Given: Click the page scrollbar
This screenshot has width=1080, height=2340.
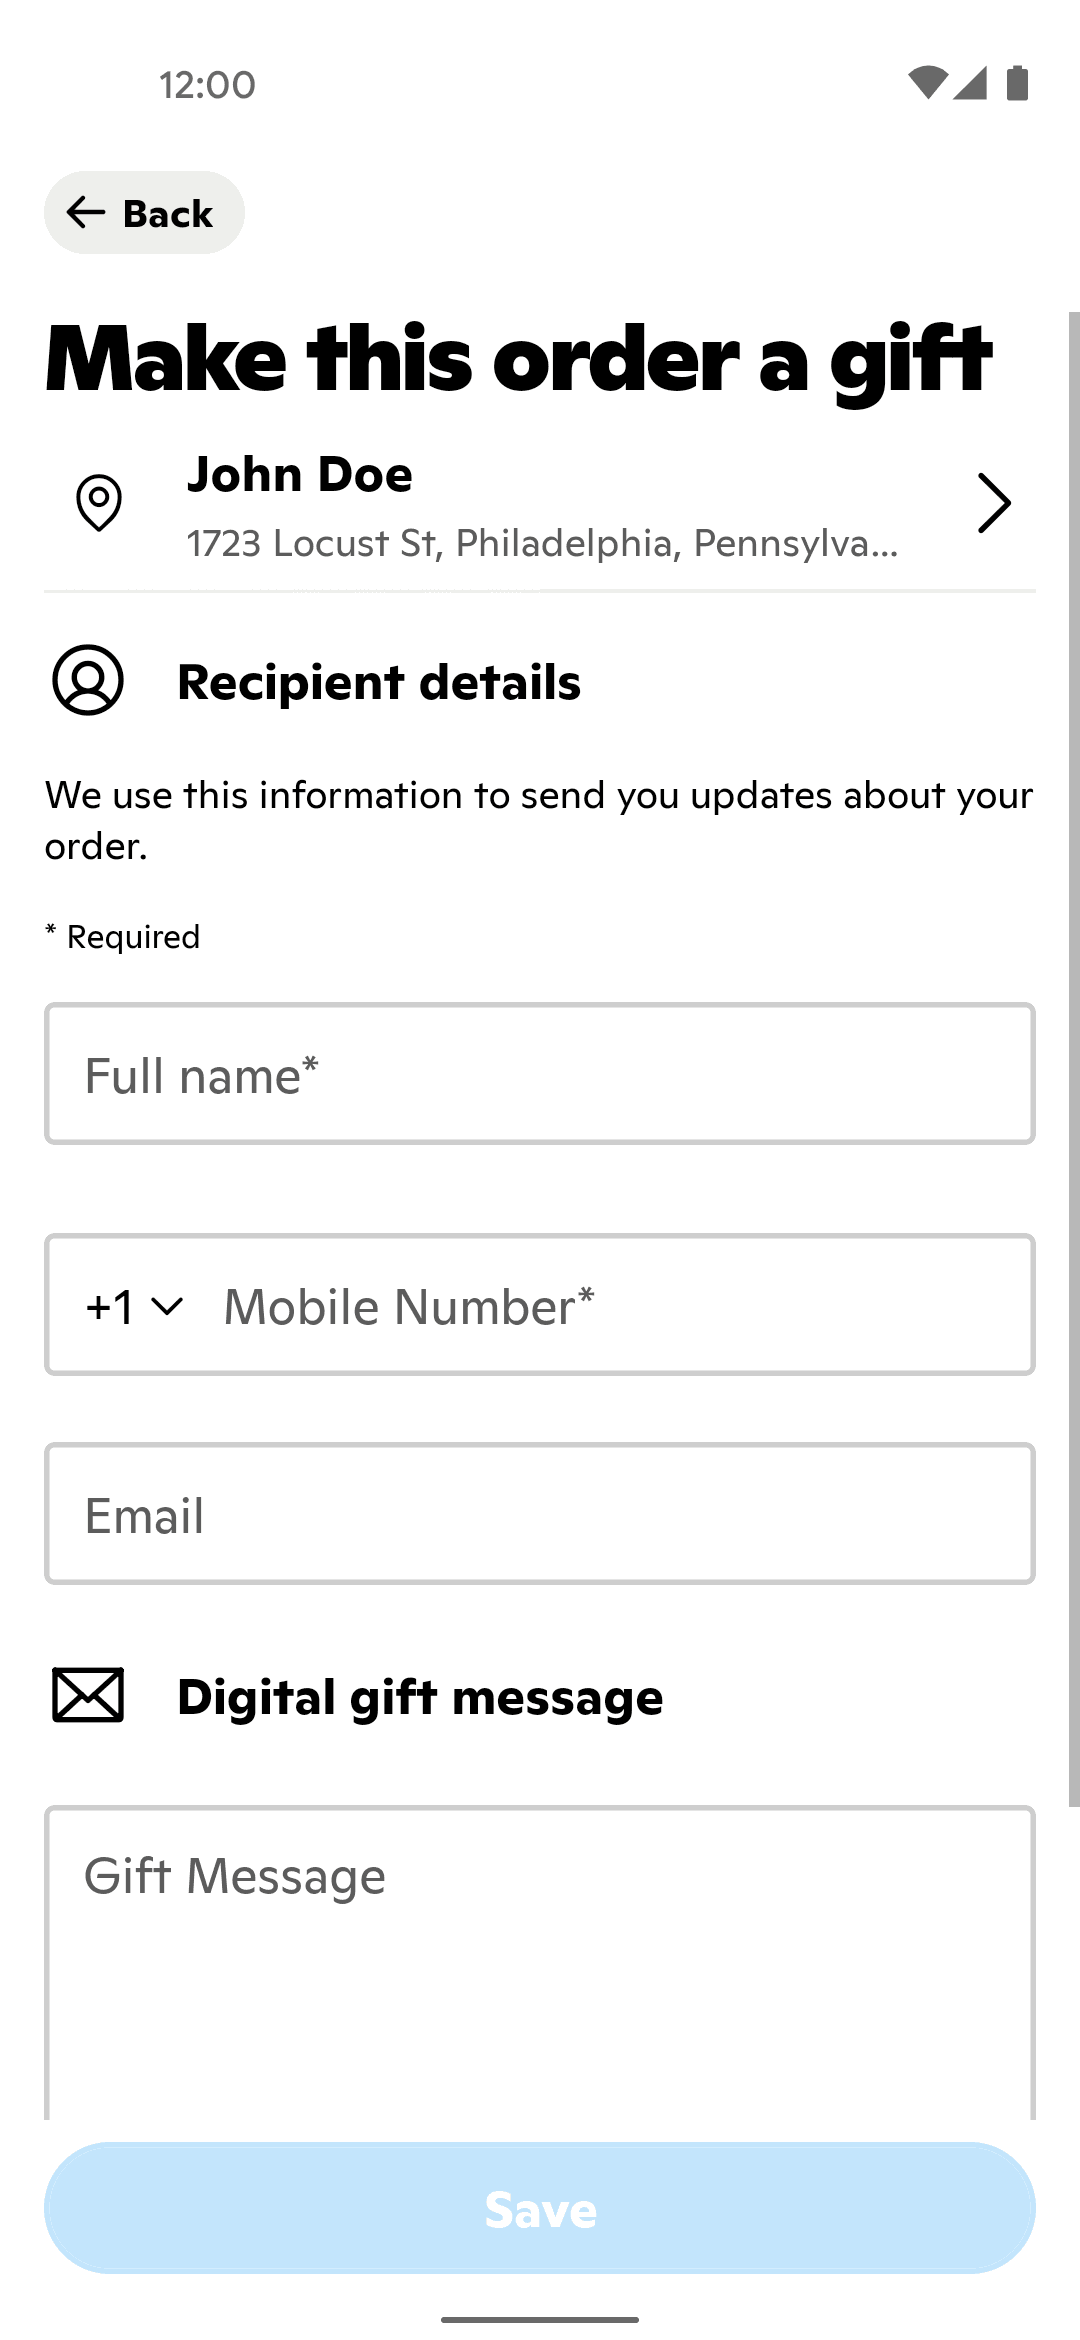Looking at the screenshot, I should coord(1073,1060).
